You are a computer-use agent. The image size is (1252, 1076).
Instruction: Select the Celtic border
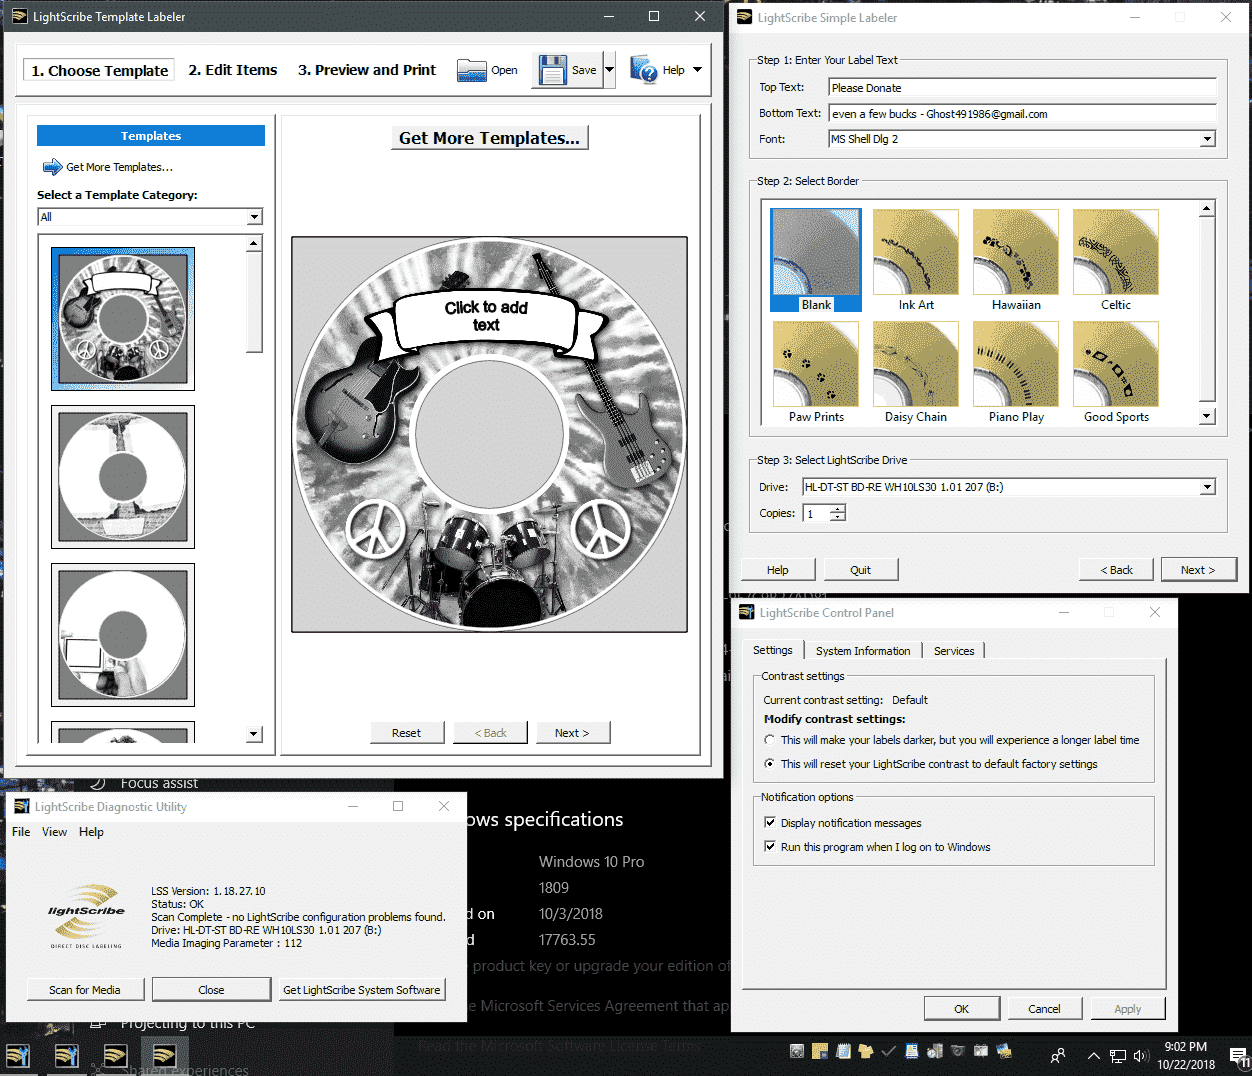(x=1115, y=260)
